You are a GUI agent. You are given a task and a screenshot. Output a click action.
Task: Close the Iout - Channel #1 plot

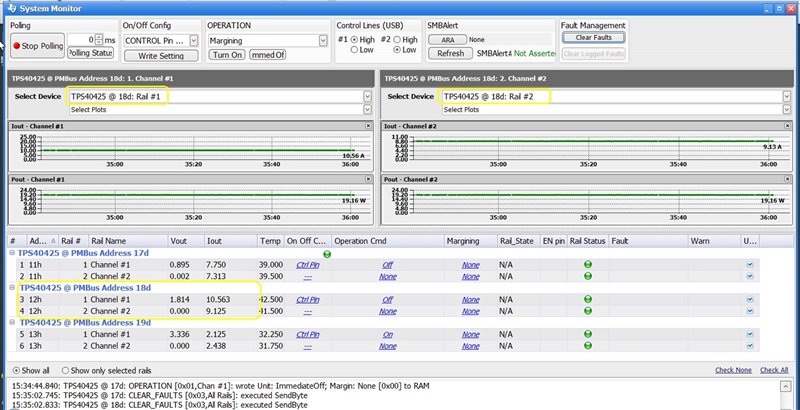click(x=368, y=125)
